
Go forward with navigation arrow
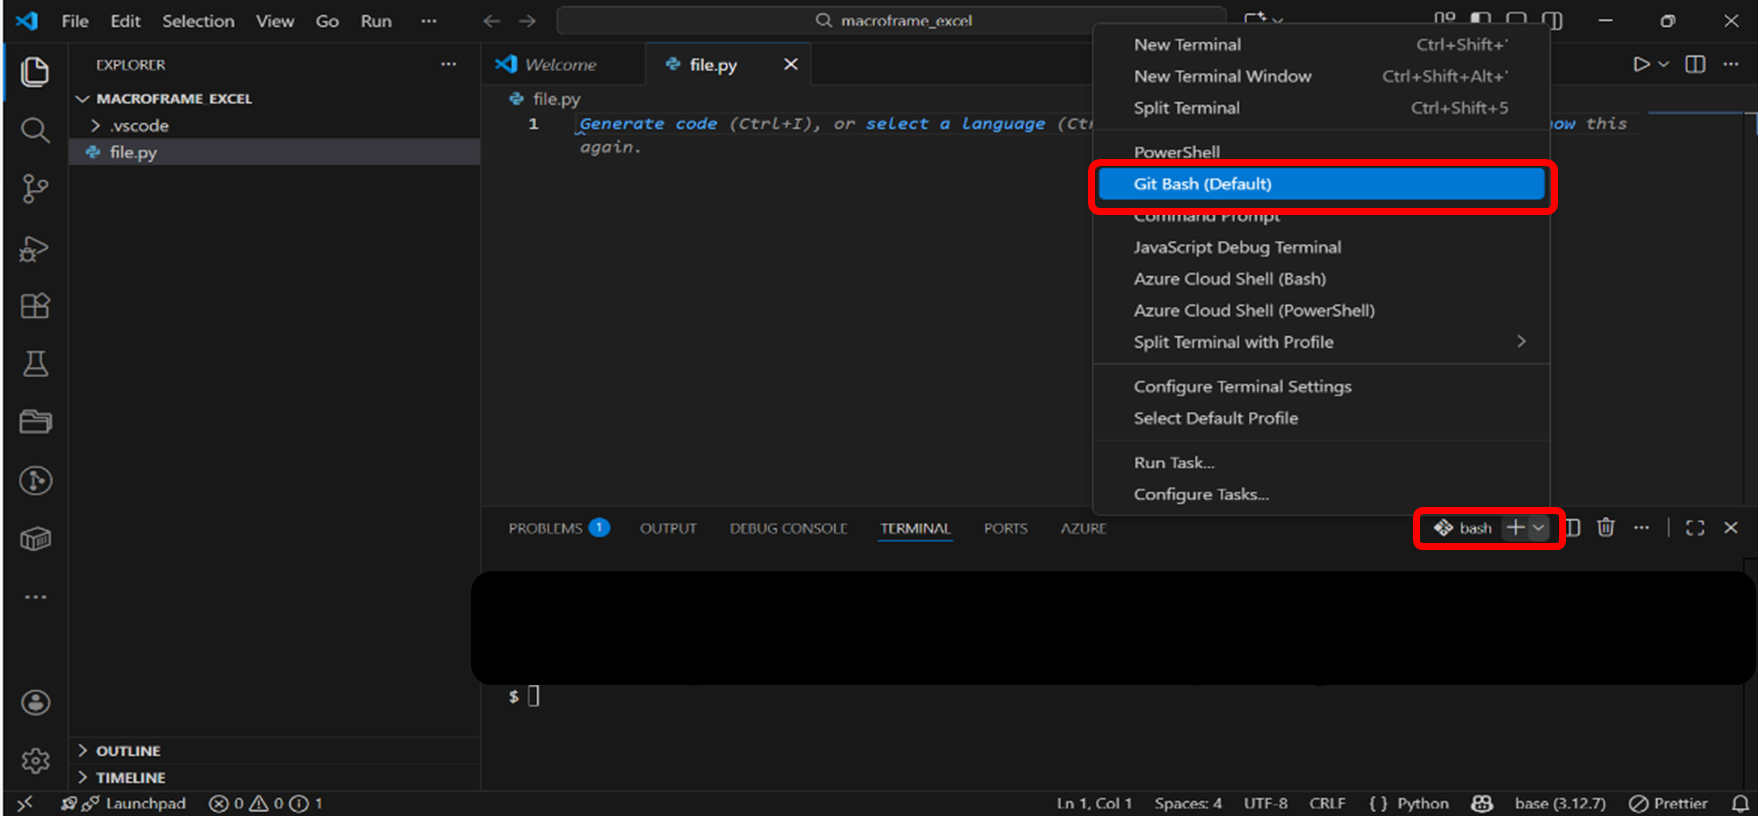[527, 21]
